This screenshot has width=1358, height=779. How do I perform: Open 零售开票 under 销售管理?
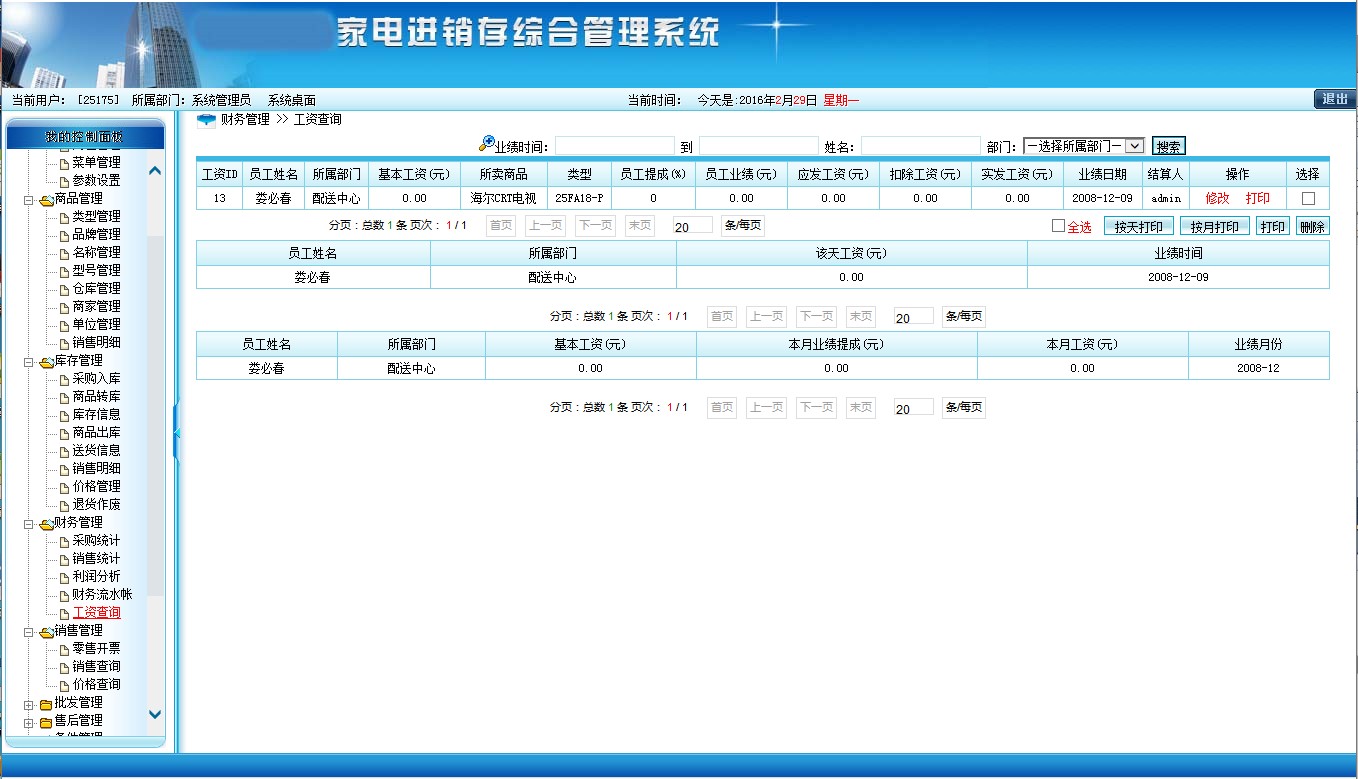[96, 649]
